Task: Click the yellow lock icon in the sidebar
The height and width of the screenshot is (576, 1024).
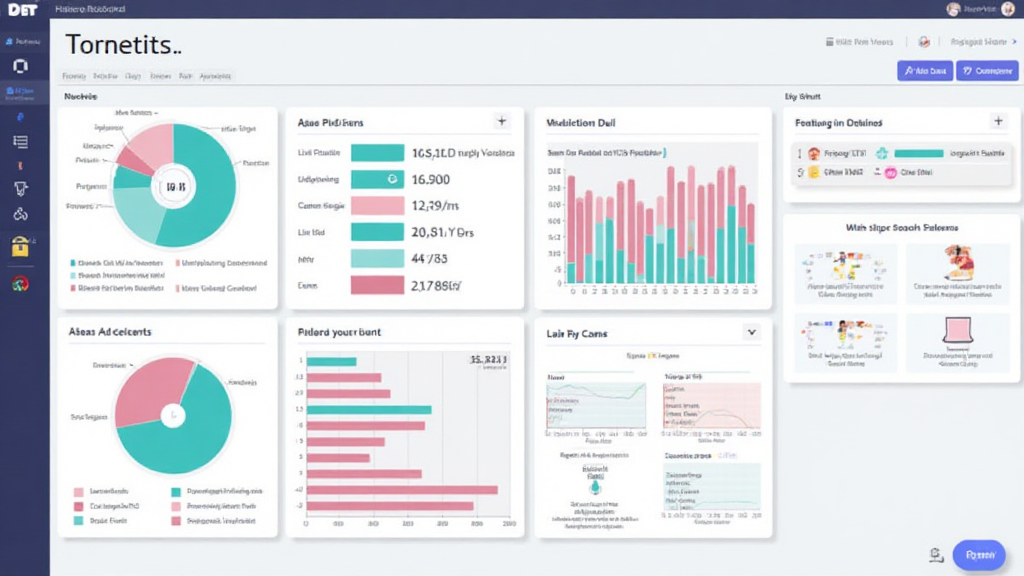Action: click(20, 246)
